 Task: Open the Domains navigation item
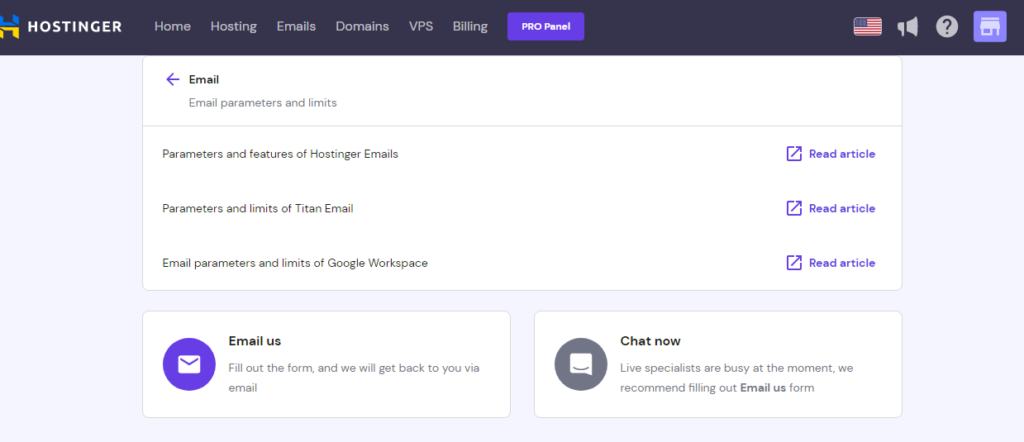coord(362,27)
